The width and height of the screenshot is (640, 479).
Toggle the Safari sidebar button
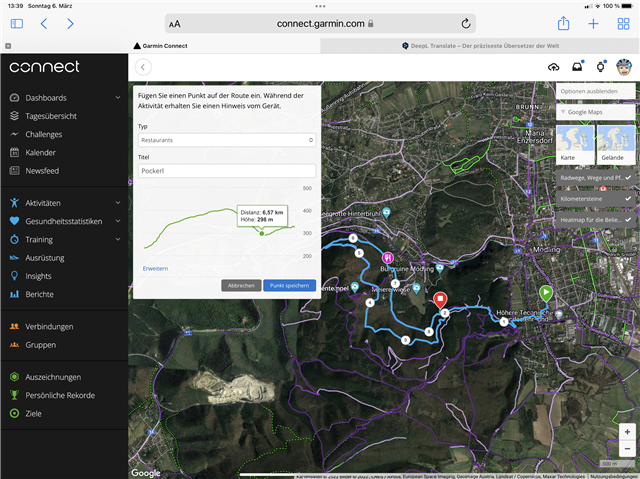(x=17, y=24)
